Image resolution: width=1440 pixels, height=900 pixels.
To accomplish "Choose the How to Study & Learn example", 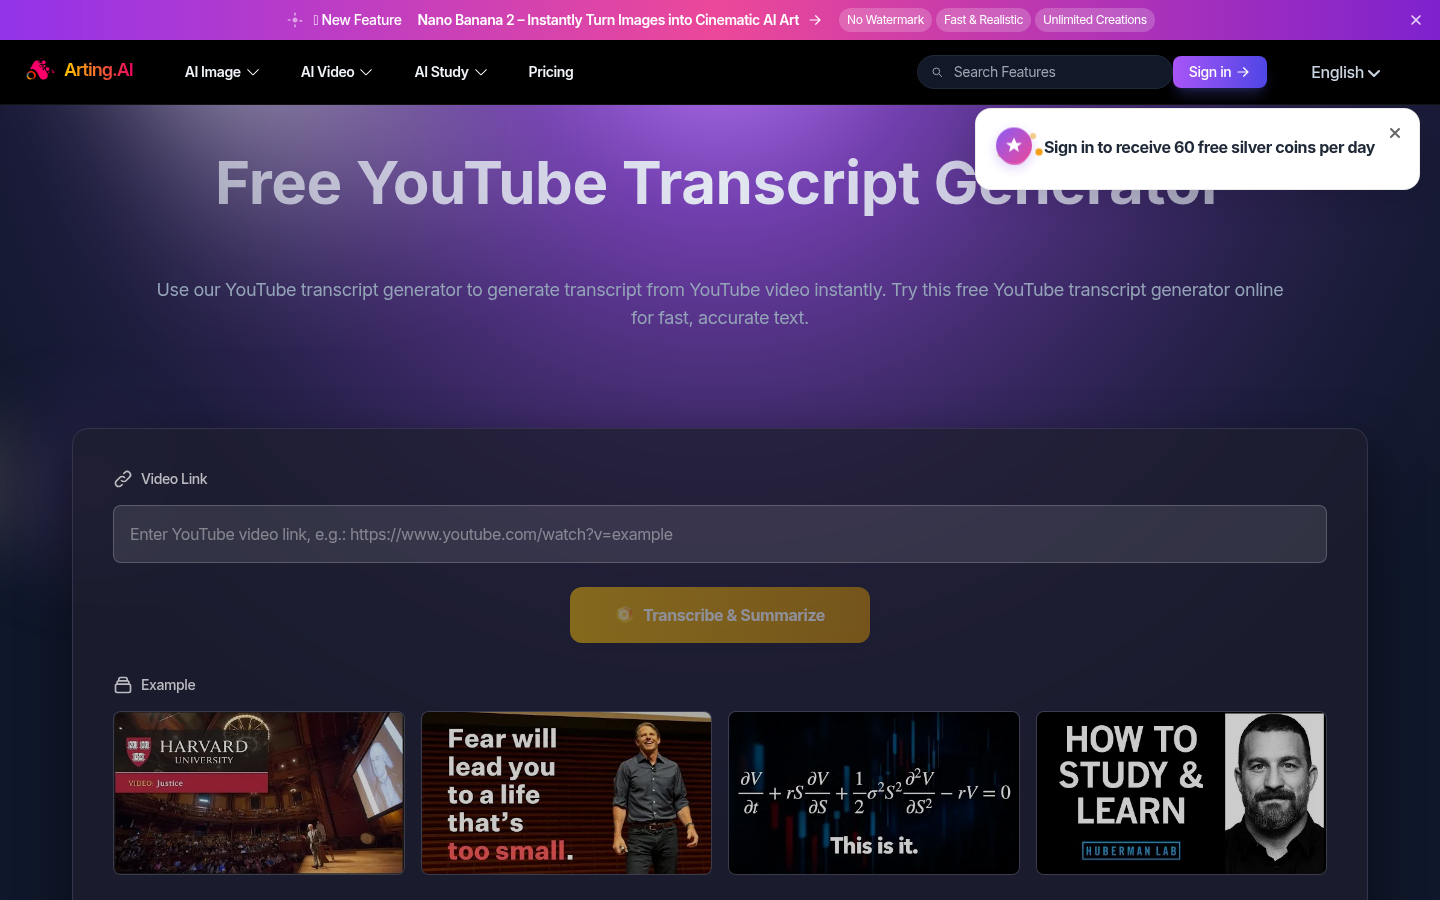I will (1181, 793).
